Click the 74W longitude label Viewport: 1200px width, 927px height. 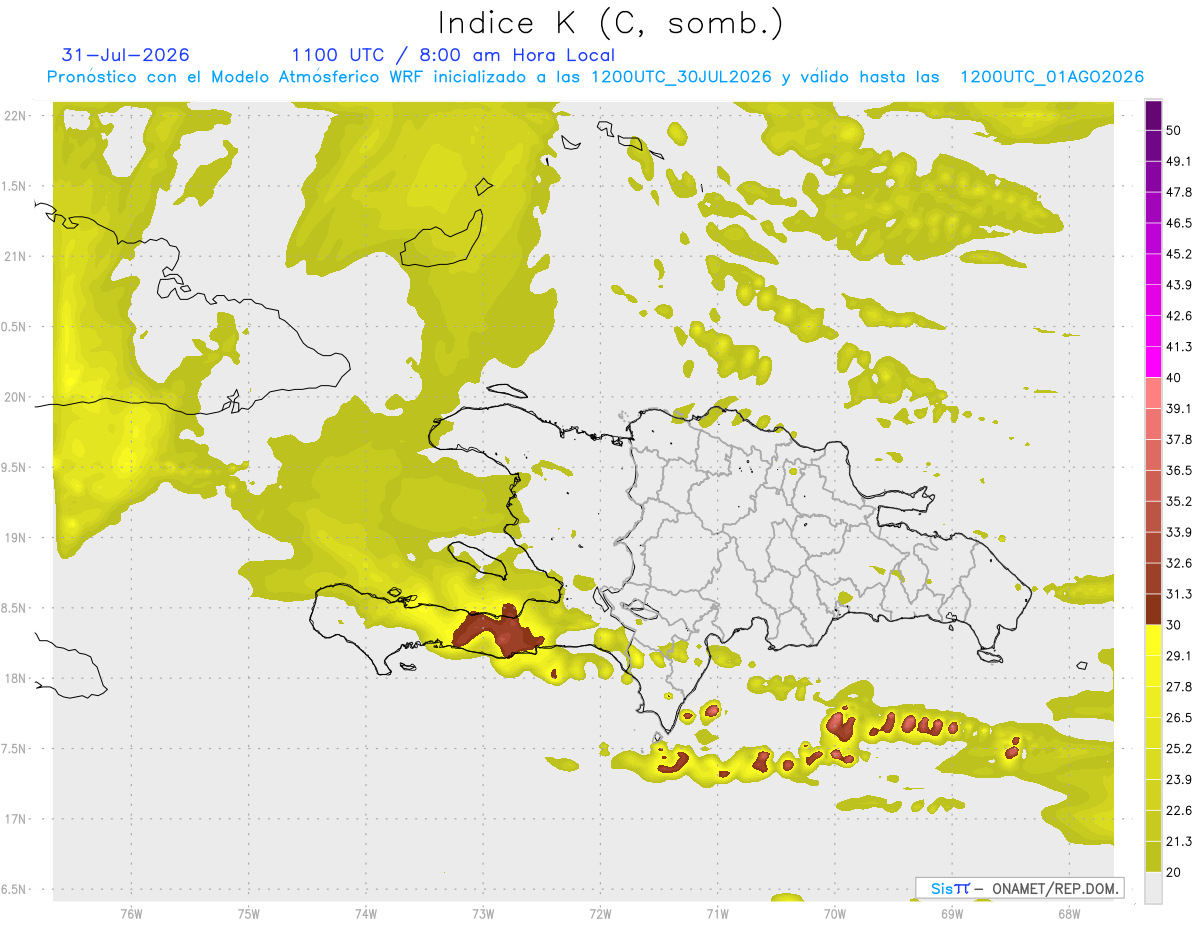point(366,914)
